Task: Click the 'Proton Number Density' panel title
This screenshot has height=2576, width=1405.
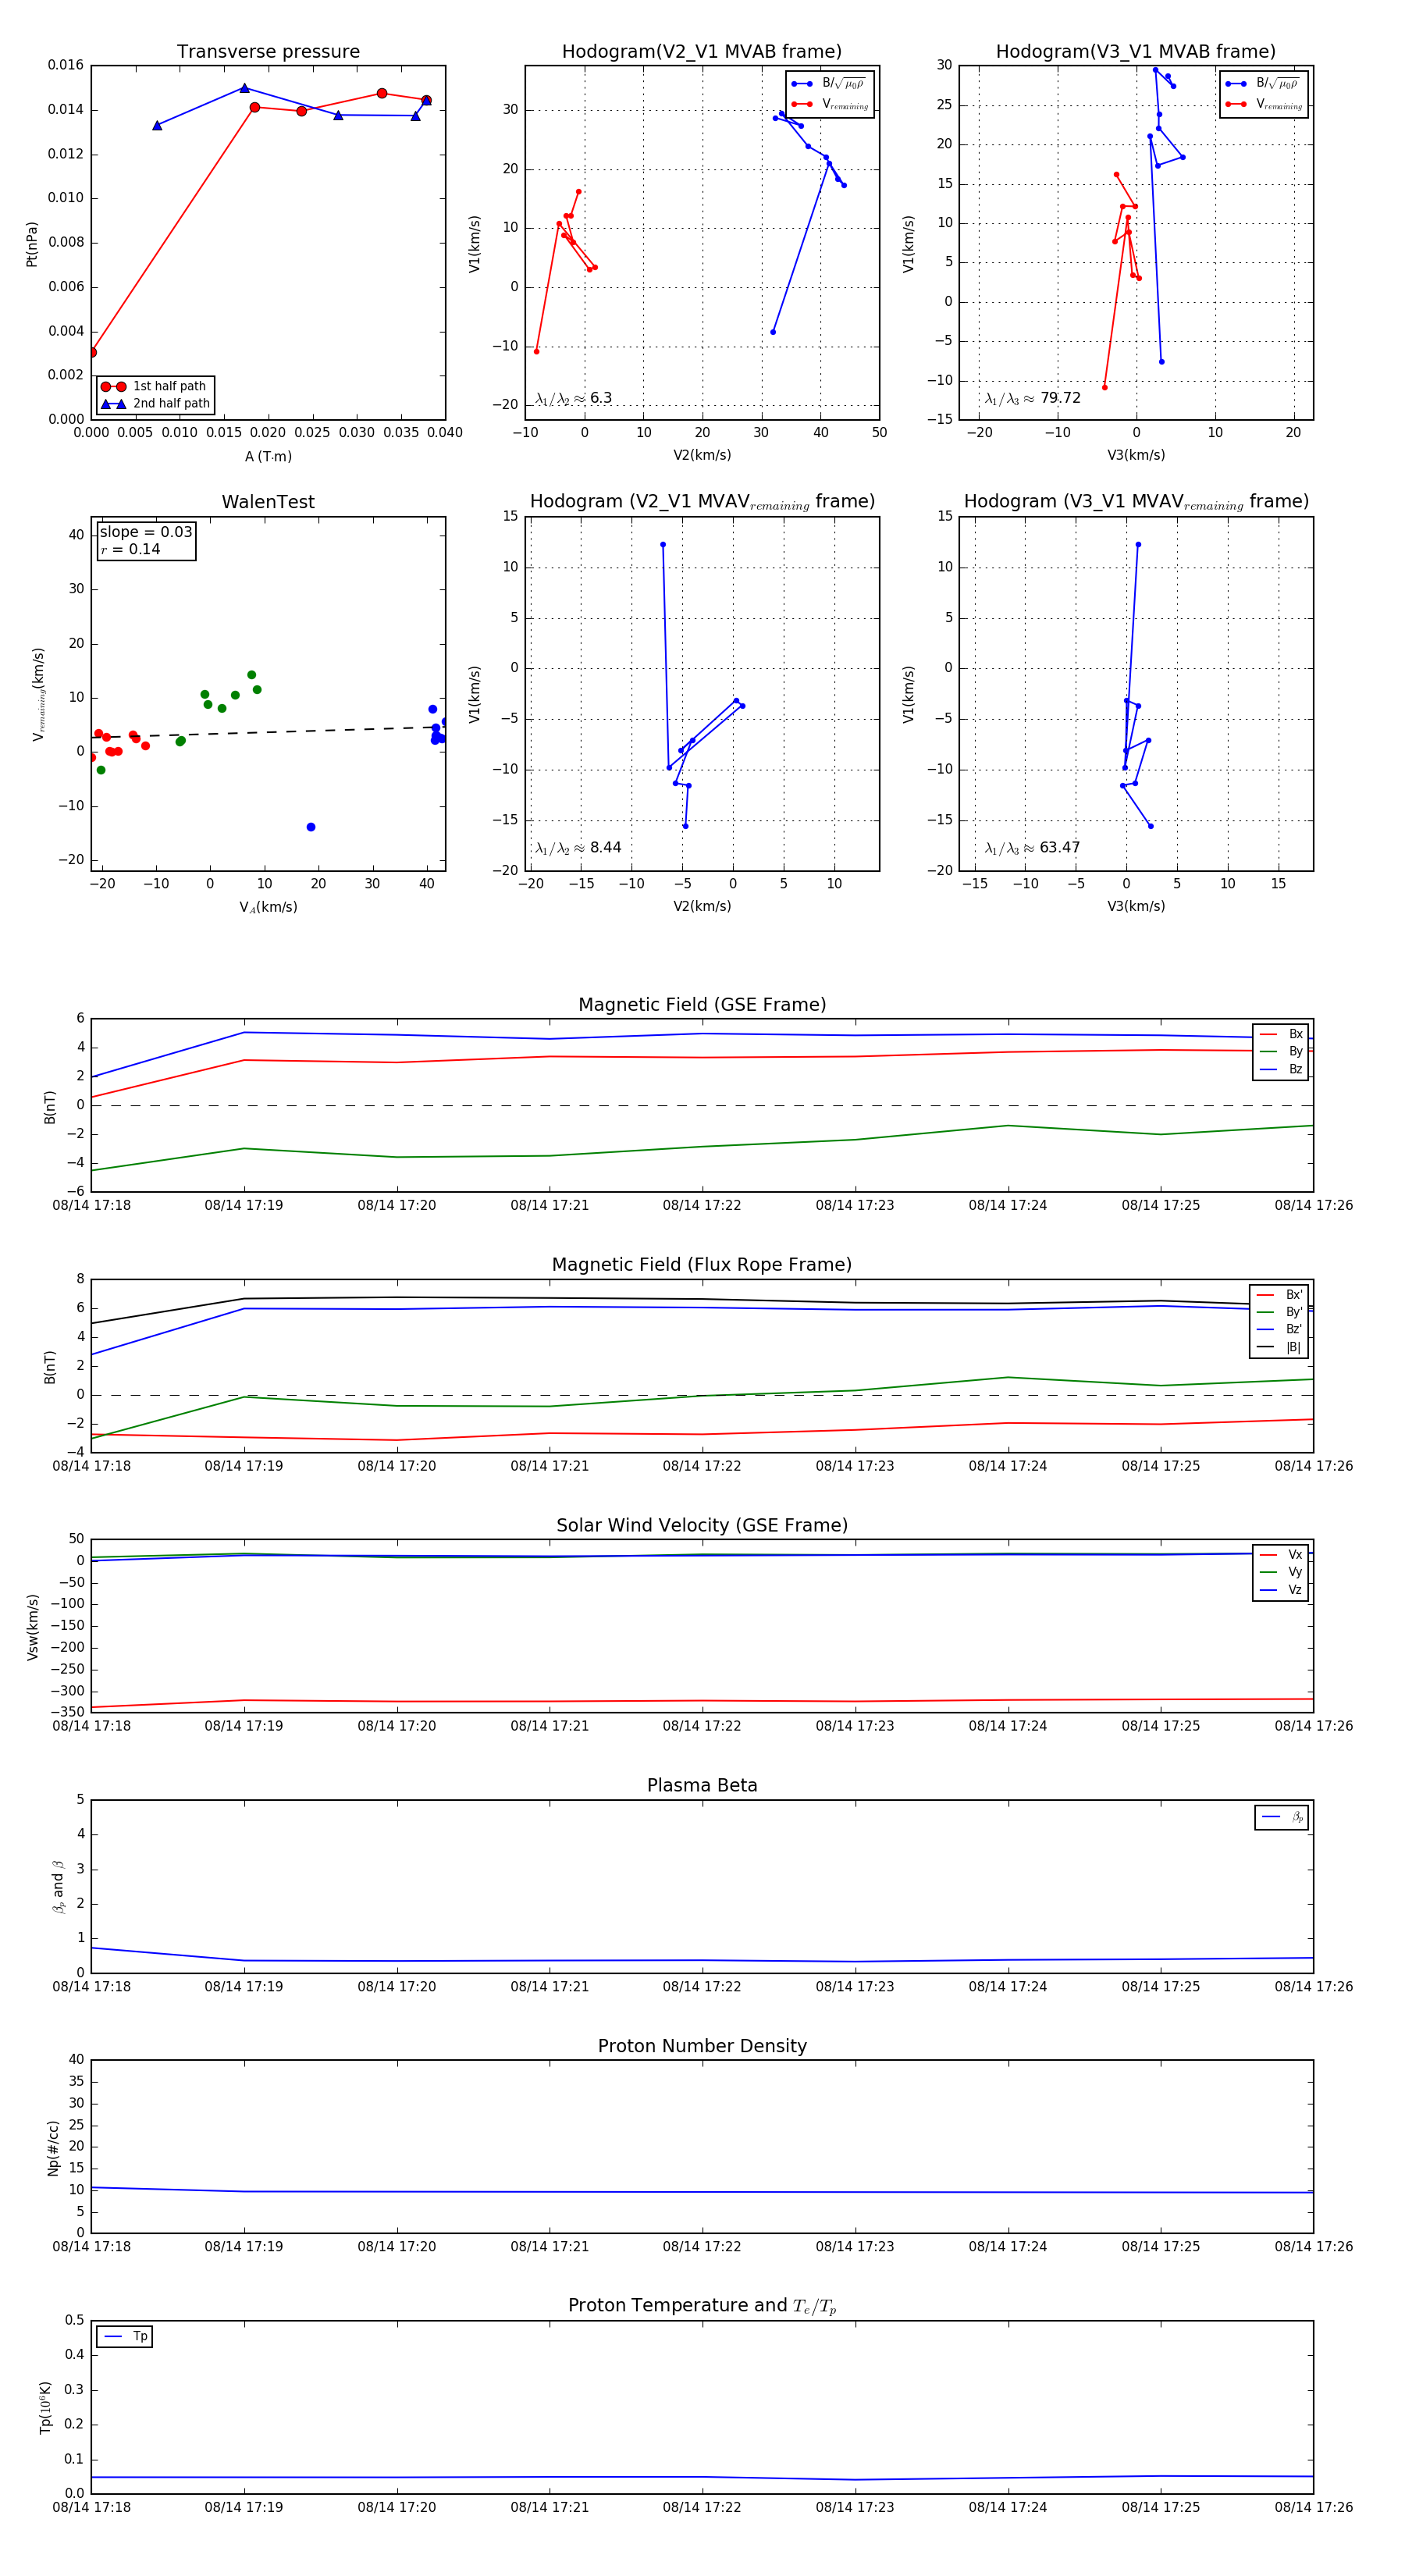Action: click(x=702, y=2046)
